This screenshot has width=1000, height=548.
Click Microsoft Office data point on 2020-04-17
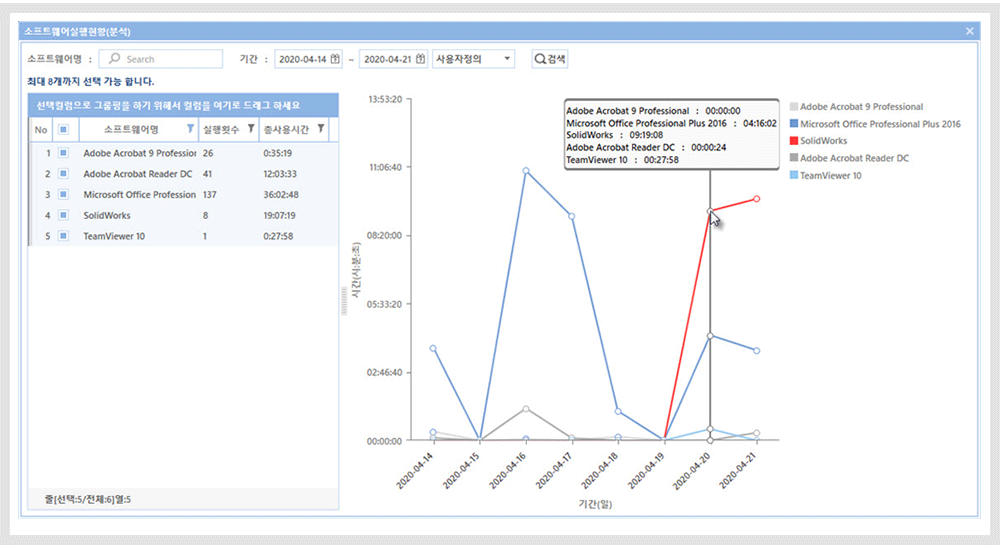[571, 216]
